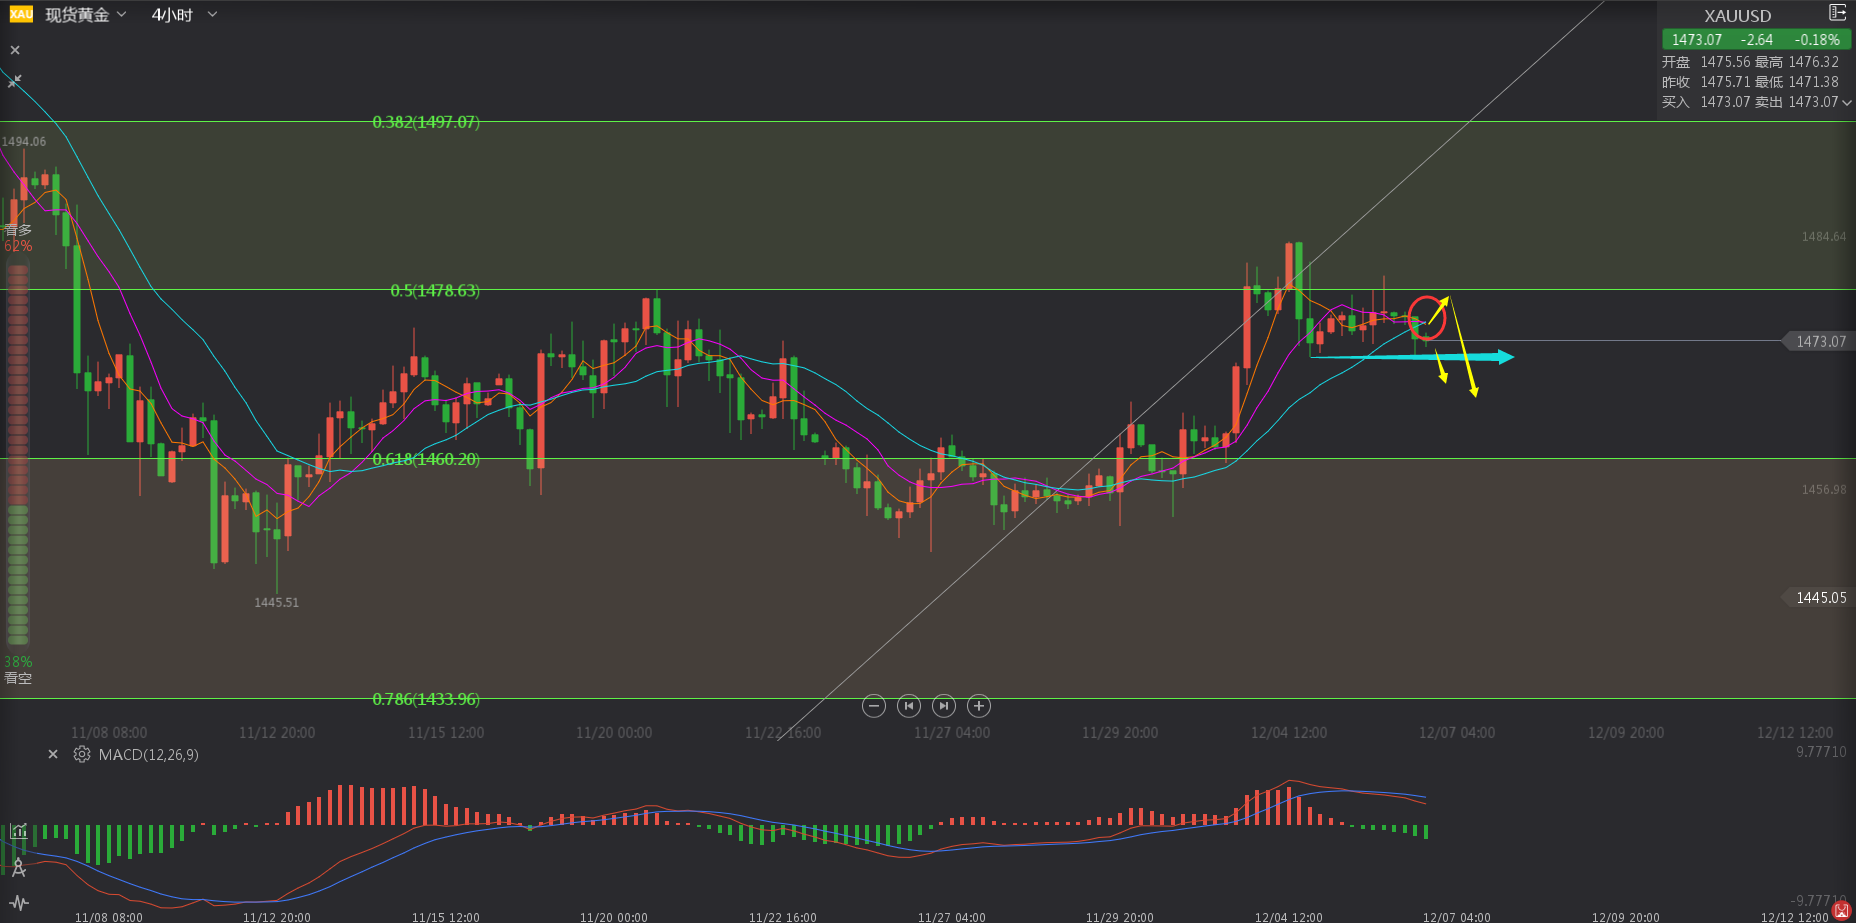Open the 现货黄金 instrument dropdown
Screen dimensions: 1856x923
(x=86, y=15)
